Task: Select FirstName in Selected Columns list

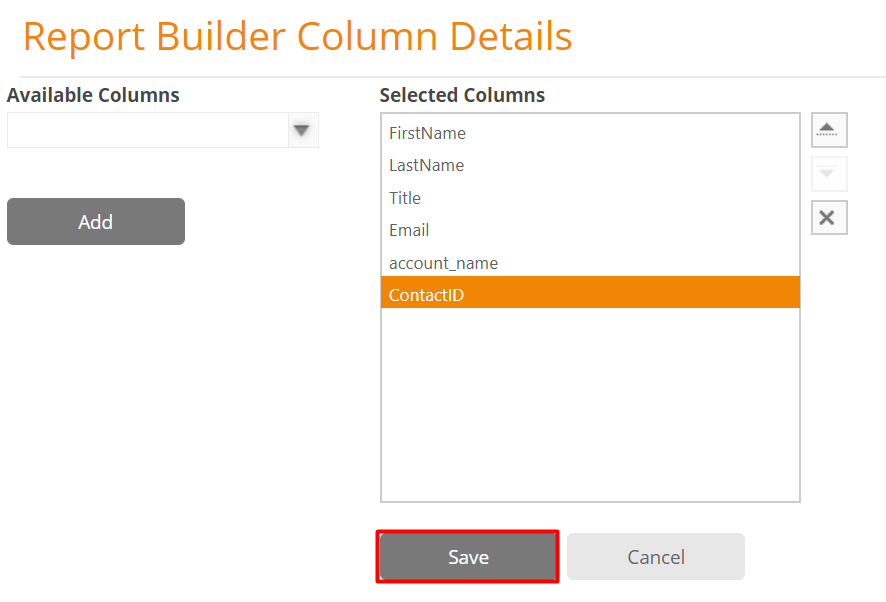Action: click(590, 133)
